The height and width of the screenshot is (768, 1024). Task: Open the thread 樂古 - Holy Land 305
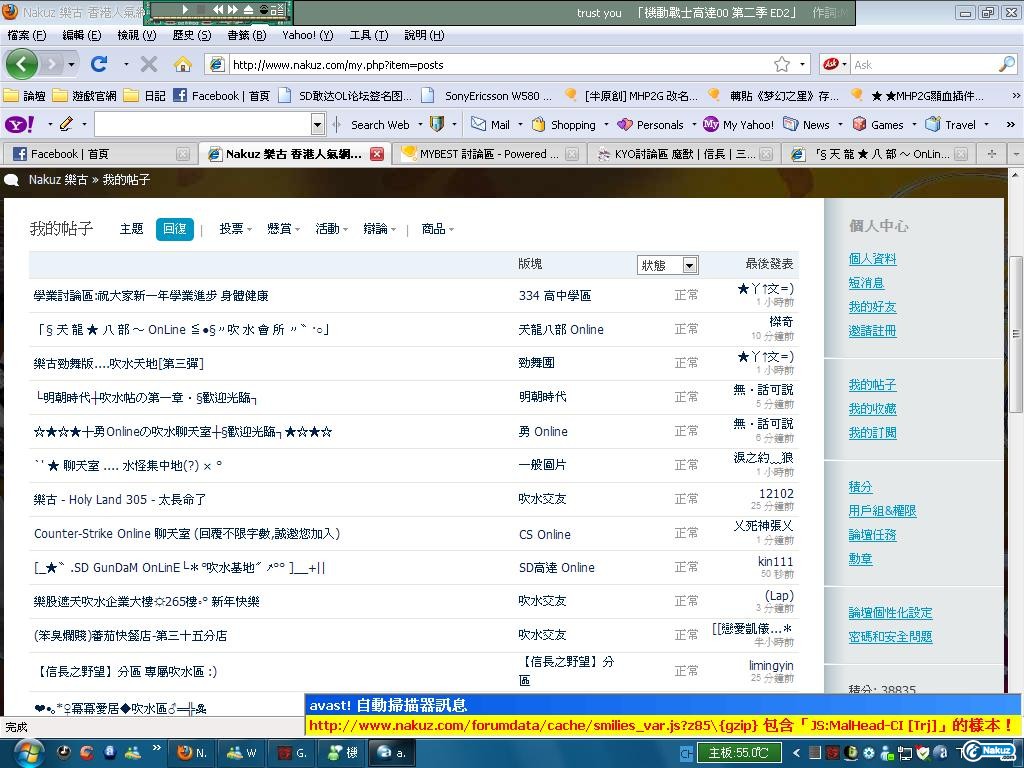[119, 499]
